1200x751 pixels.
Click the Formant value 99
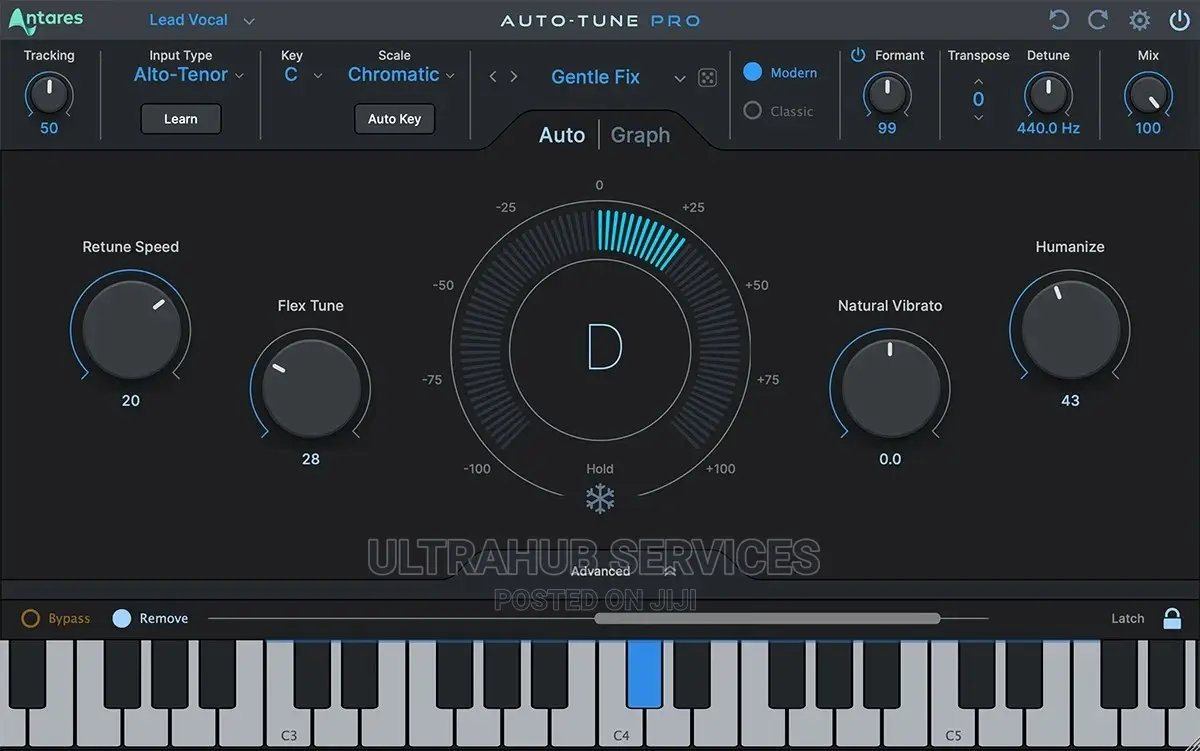point(887,128)
